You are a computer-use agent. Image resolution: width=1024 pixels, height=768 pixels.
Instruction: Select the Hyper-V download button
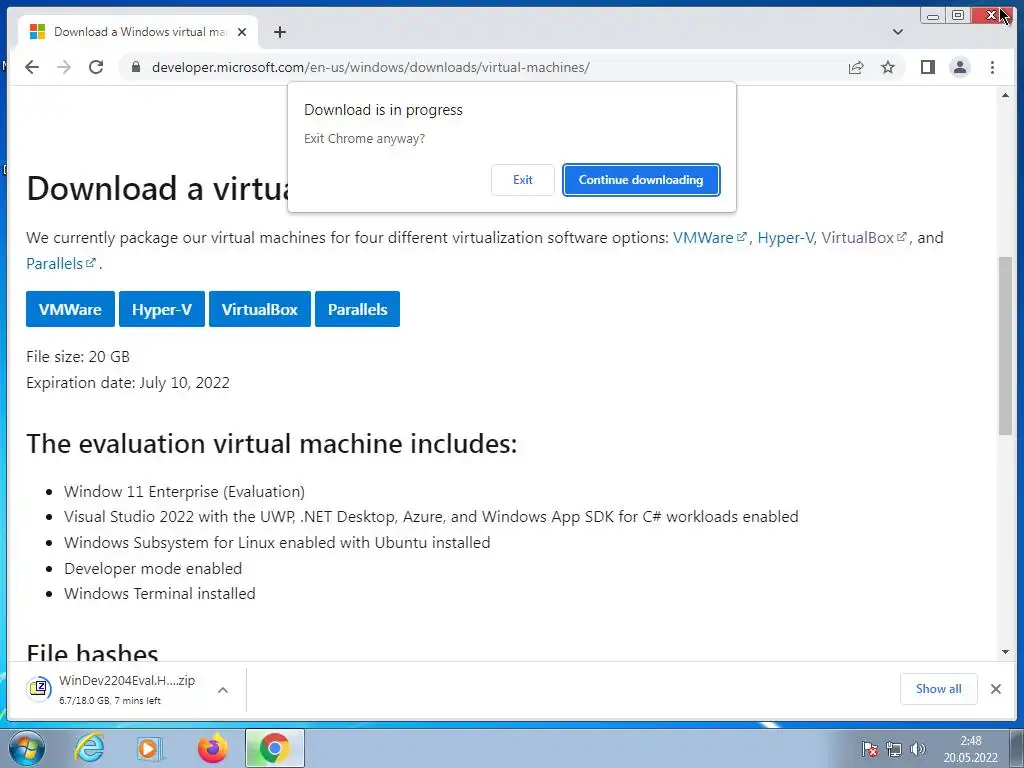pos(161,310)
